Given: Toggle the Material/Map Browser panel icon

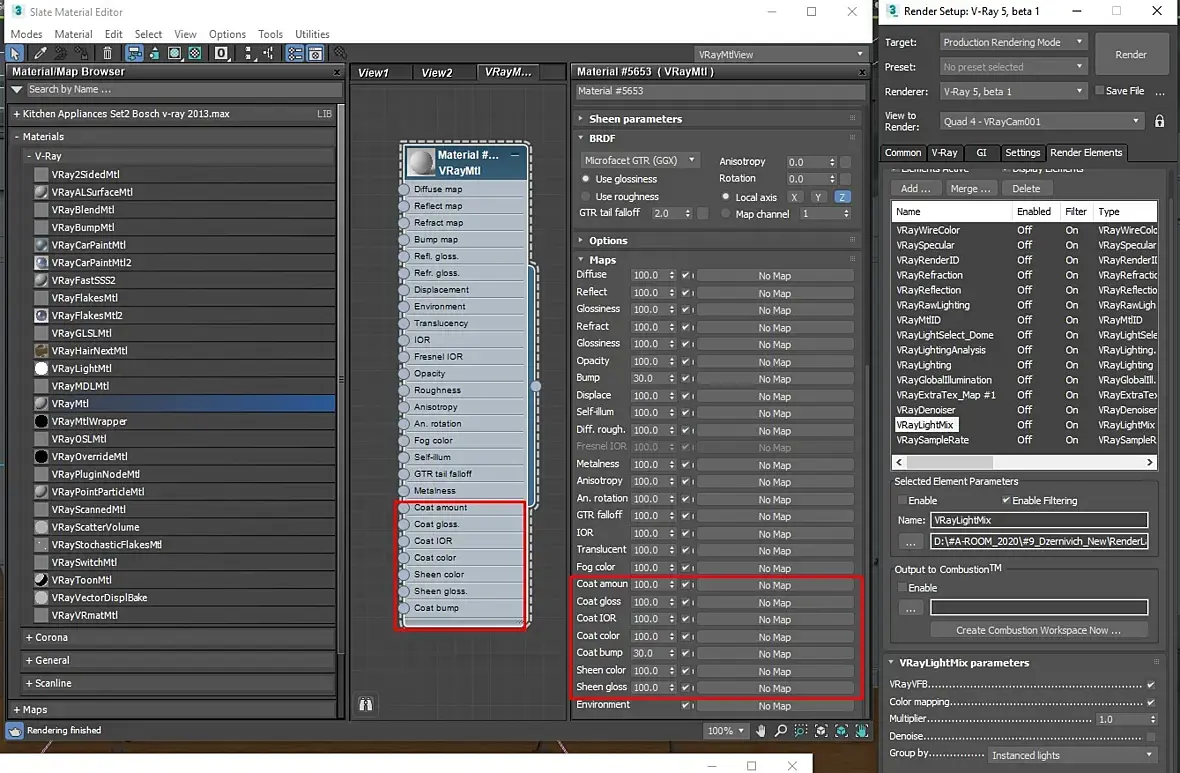Looking at the screenshot, I should [x=295, y=53].
